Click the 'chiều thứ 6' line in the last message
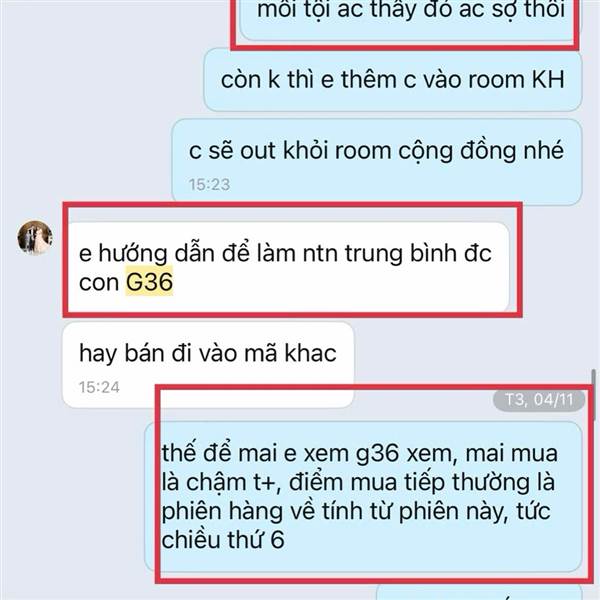600x600 pixels. pyautogui.click(x=223, y=540)
